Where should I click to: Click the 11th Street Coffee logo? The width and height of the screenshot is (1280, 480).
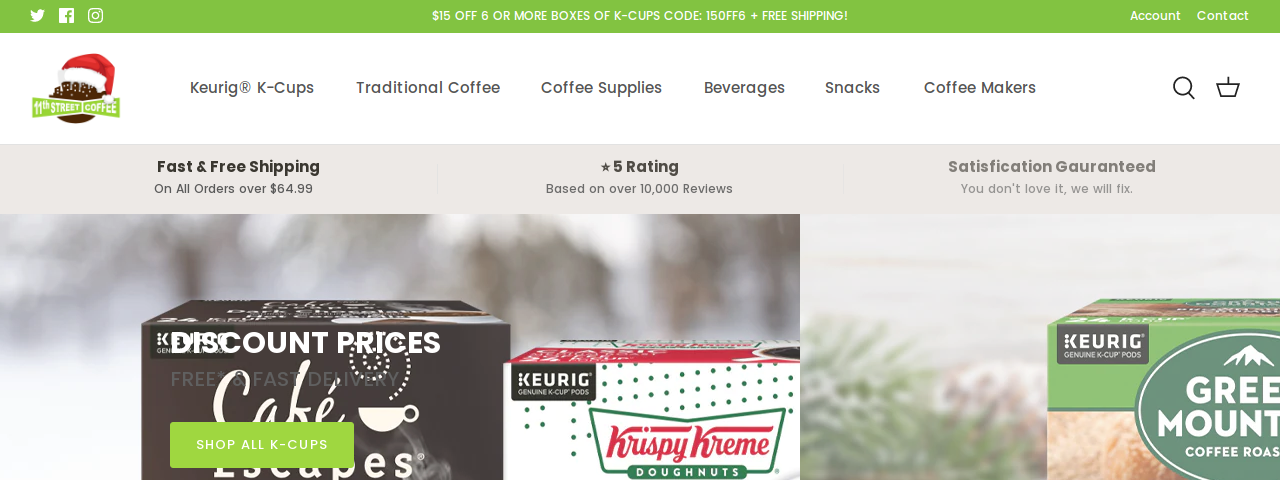pyautogui.click(x=76, y=88)
